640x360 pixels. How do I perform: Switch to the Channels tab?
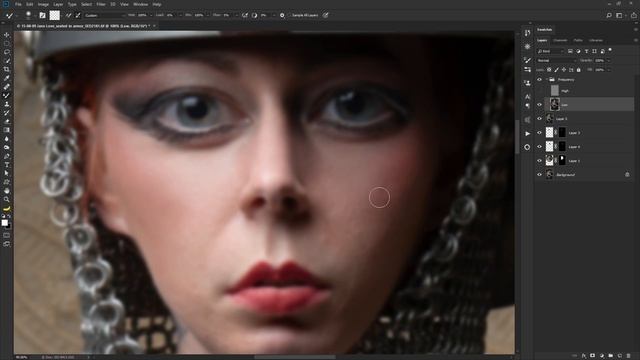point(560,40)
